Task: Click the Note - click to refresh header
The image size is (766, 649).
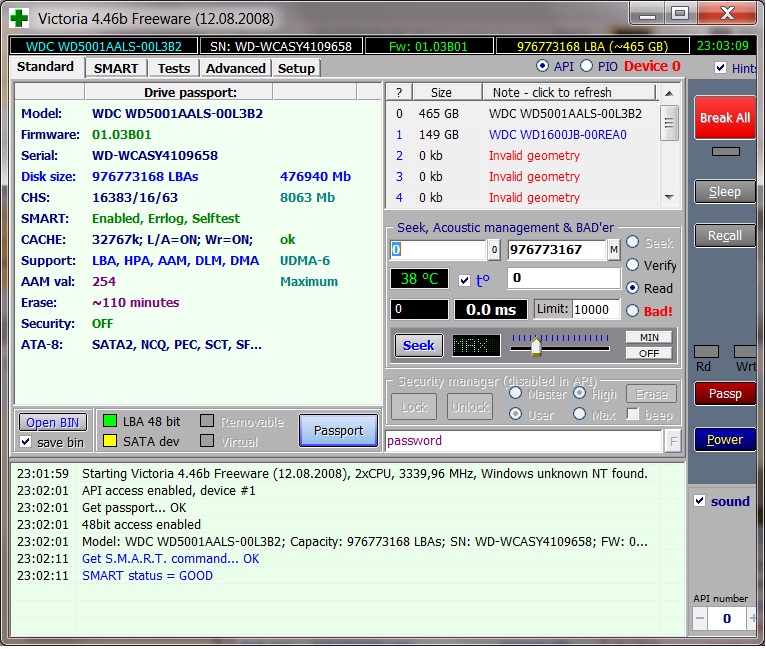Action: [569, 92]
